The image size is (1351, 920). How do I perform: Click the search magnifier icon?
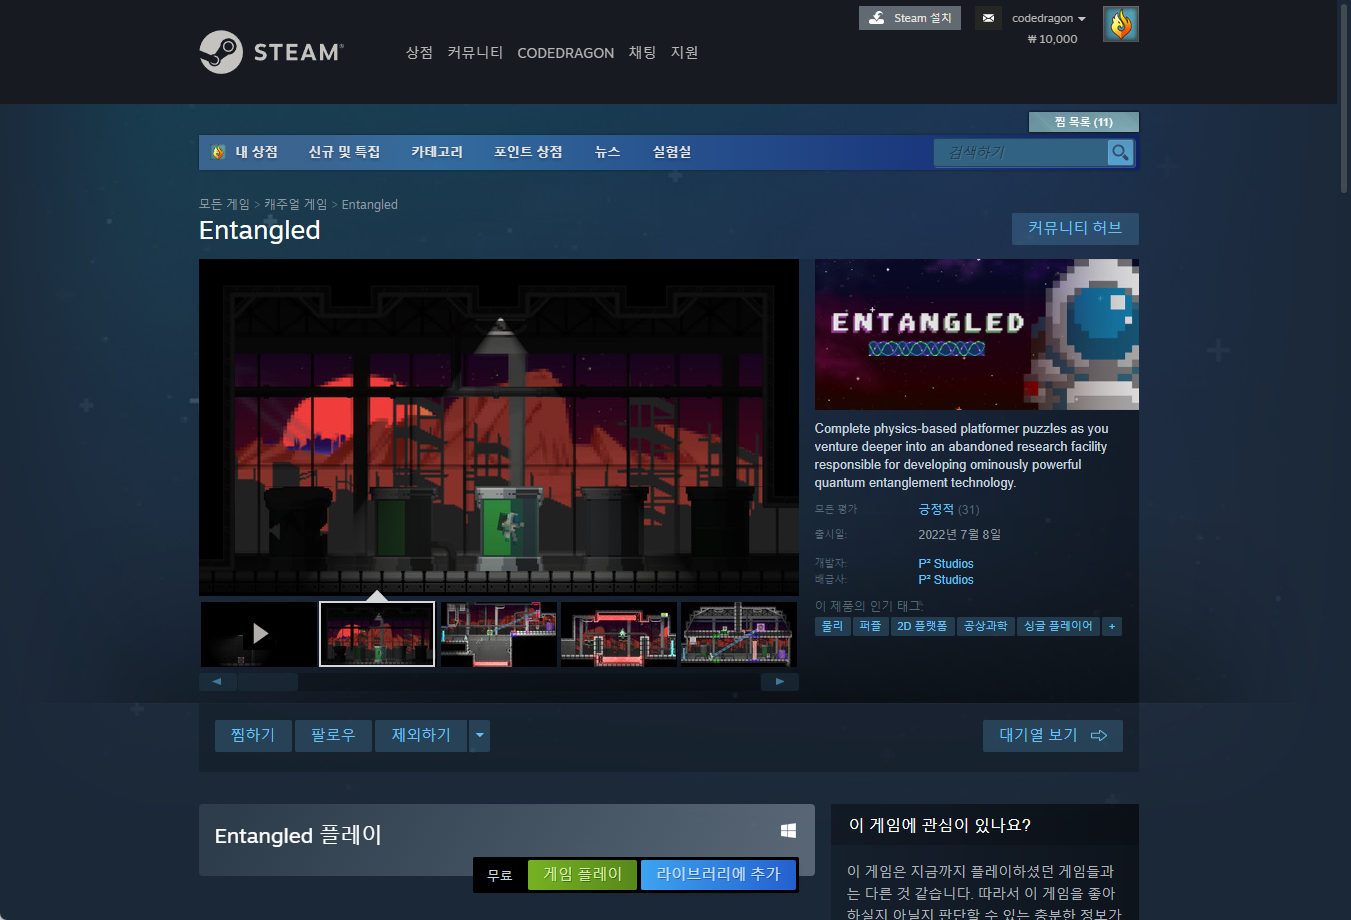pos(1120,152)
